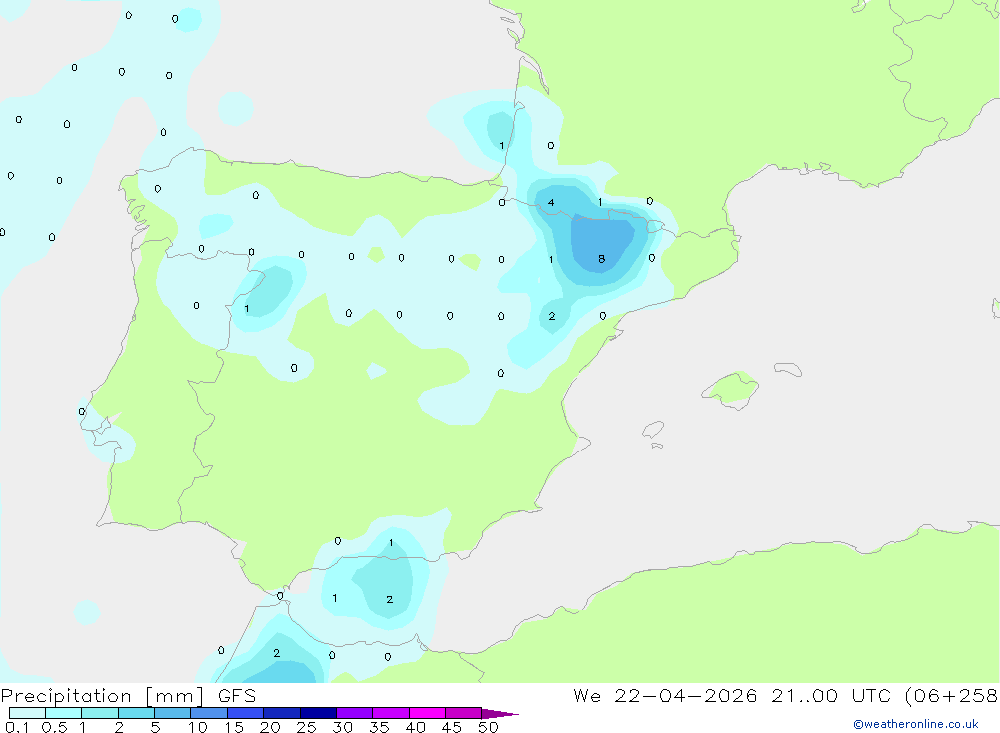The height and width of the screenshot is (733, 1000).
Task: Click the '8' precipitation value on the map
Action: [601, 259]
